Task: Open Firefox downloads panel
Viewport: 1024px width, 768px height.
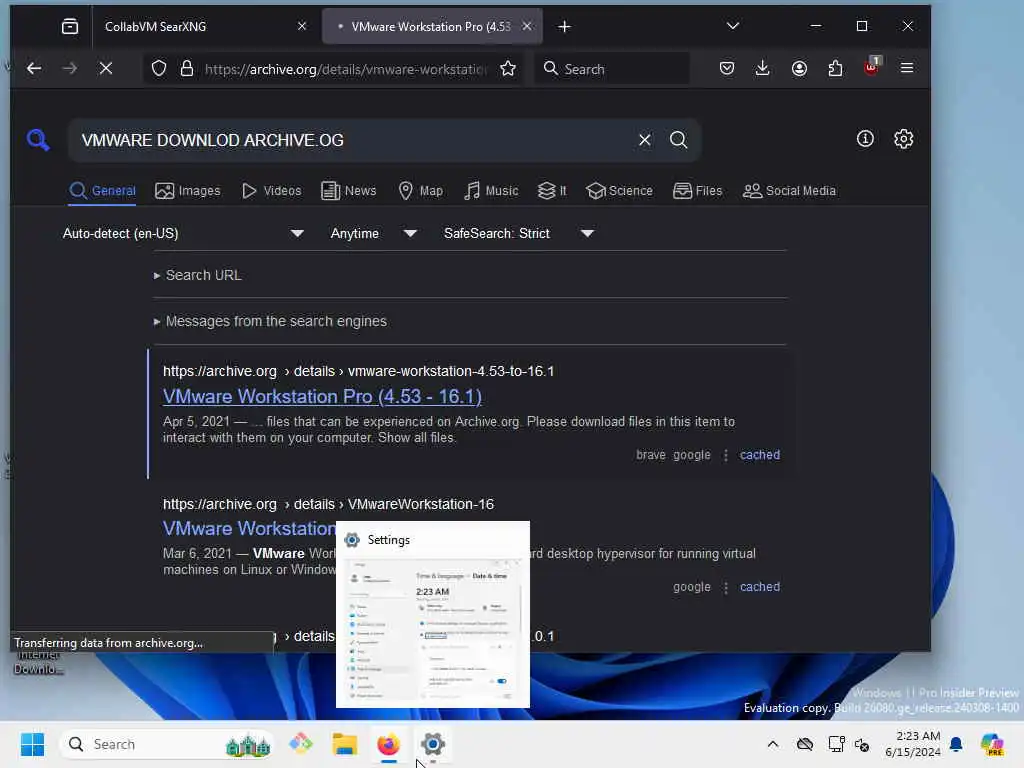Action: (x=762, y=69)
